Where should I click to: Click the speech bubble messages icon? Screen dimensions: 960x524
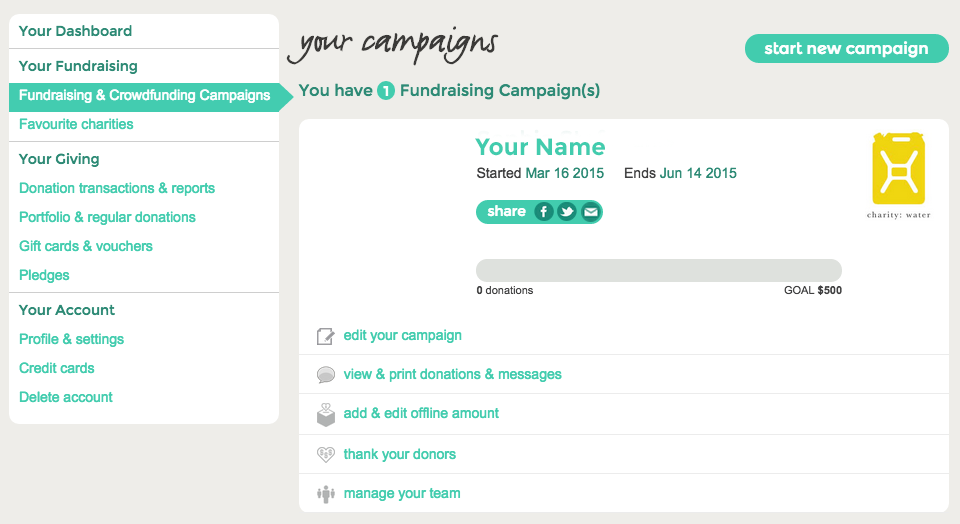[x=326, y=375]
